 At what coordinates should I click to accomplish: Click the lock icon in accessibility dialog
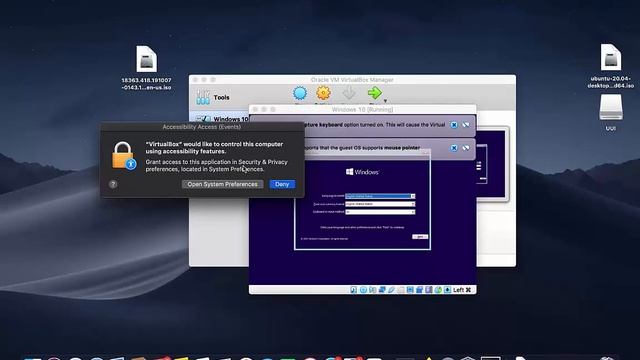[x=124, y=156]
